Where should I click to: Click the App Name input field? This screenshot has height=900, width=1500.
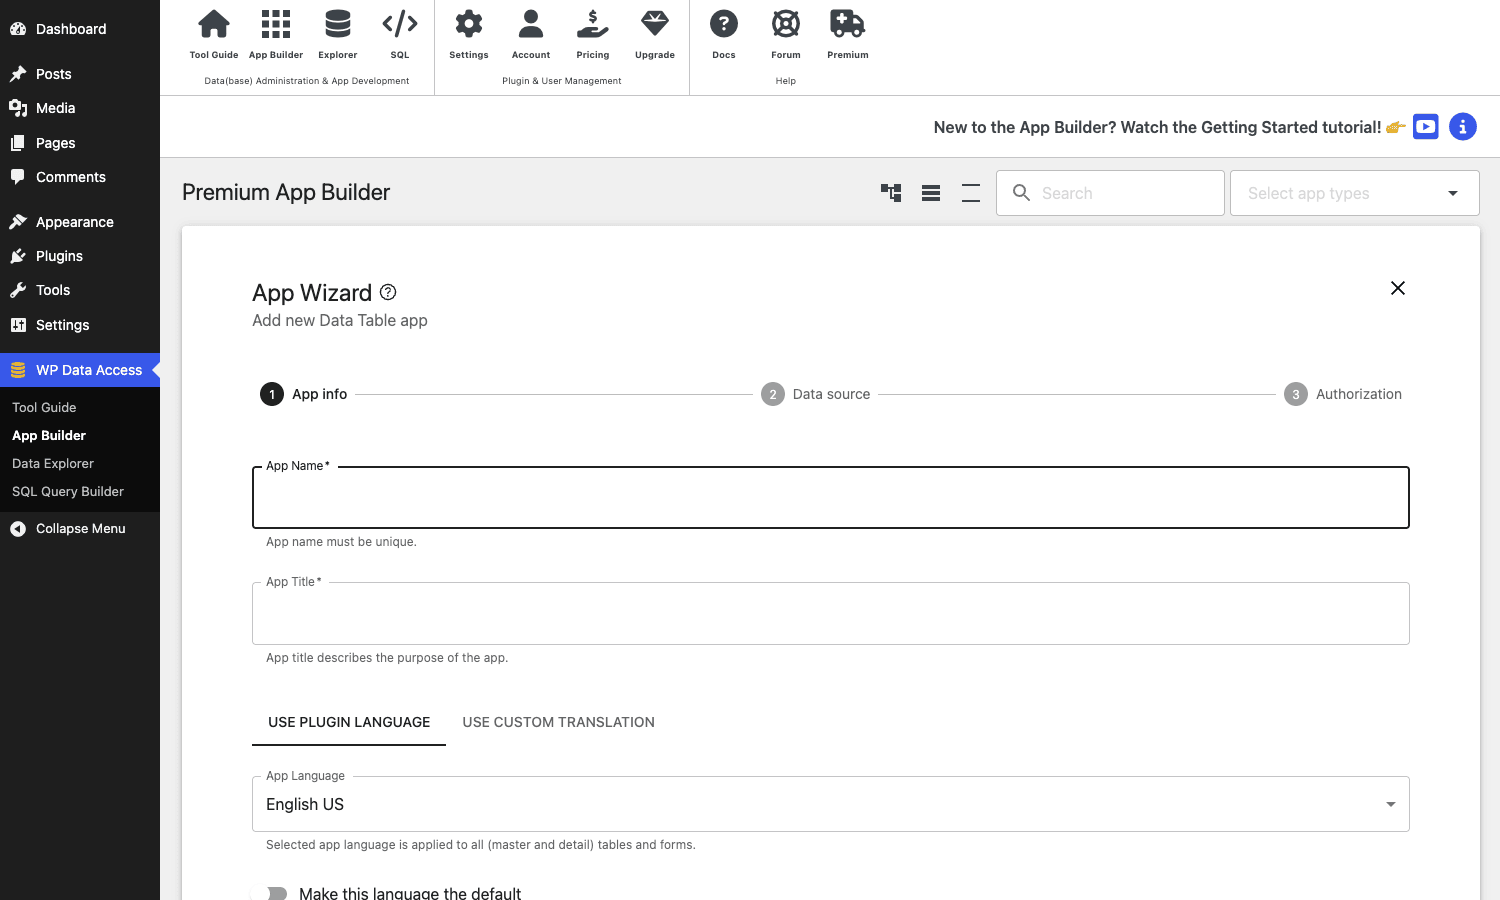click(x=831, y=497)
